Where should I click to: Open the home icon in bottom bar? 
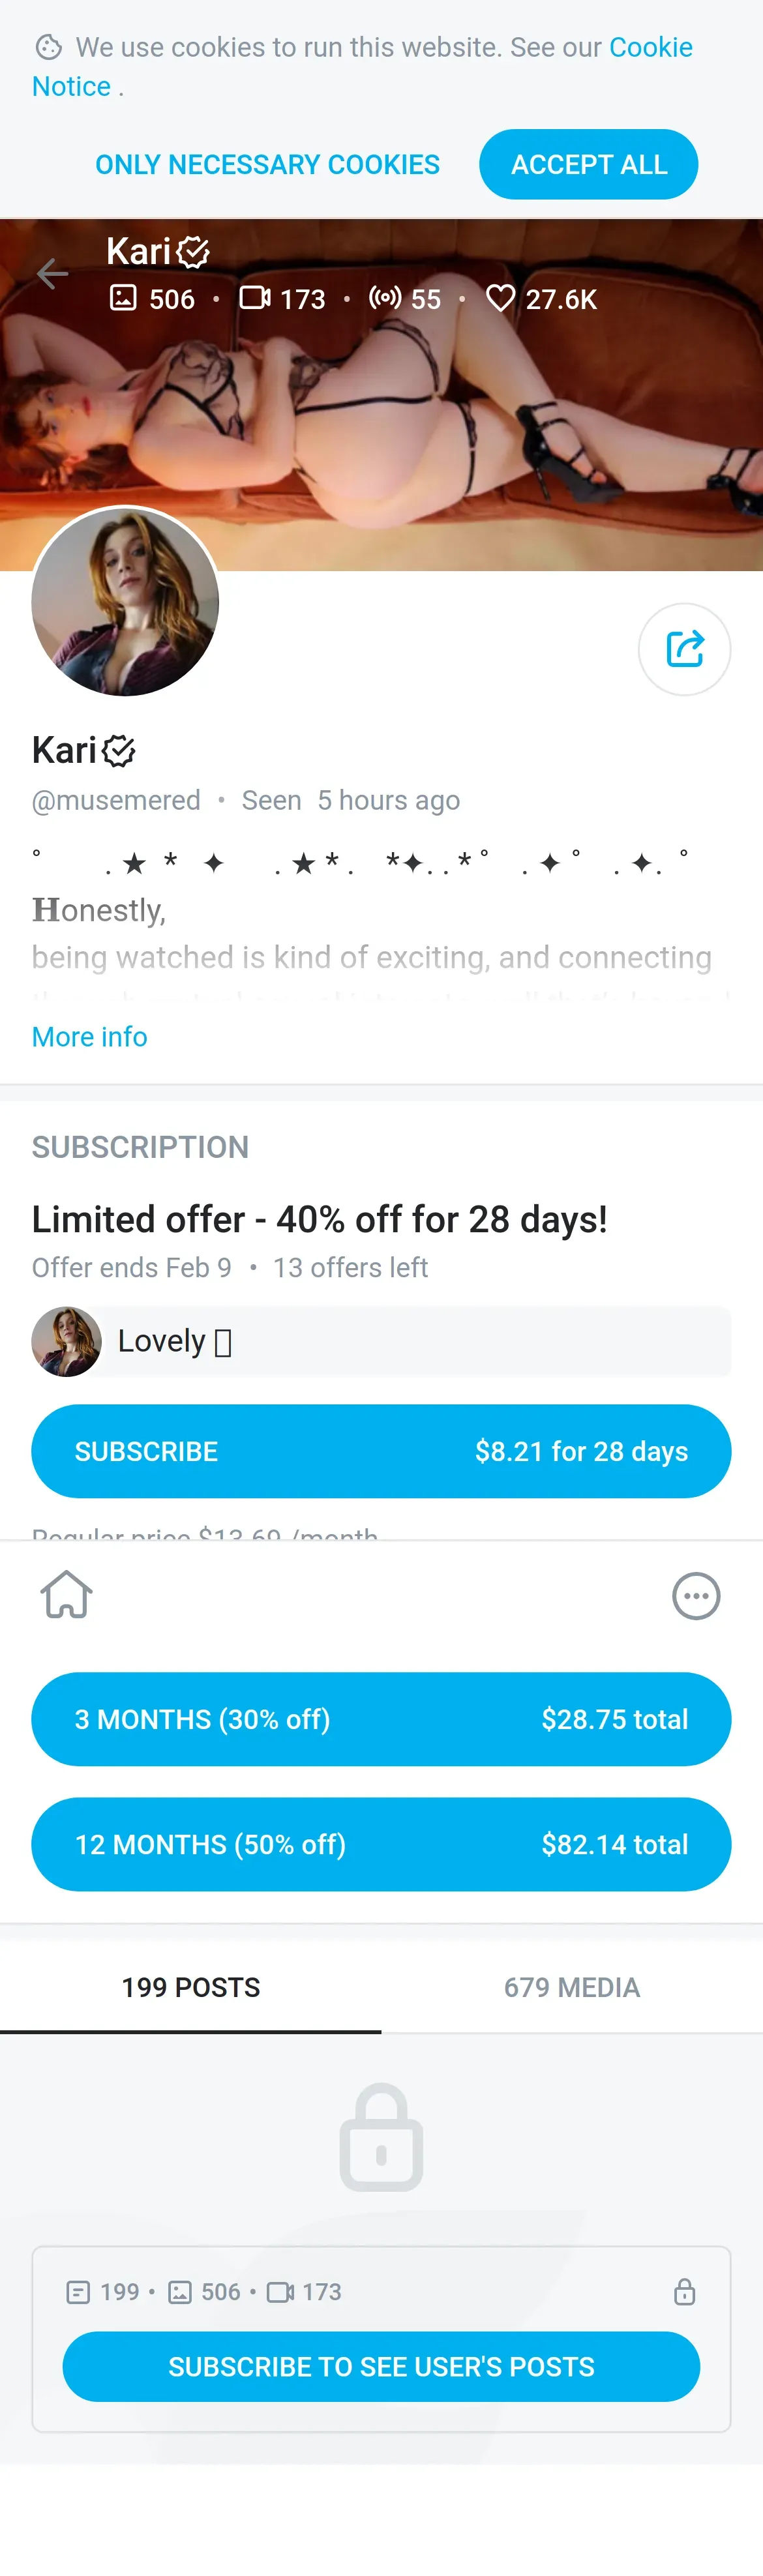point(67,1594)
